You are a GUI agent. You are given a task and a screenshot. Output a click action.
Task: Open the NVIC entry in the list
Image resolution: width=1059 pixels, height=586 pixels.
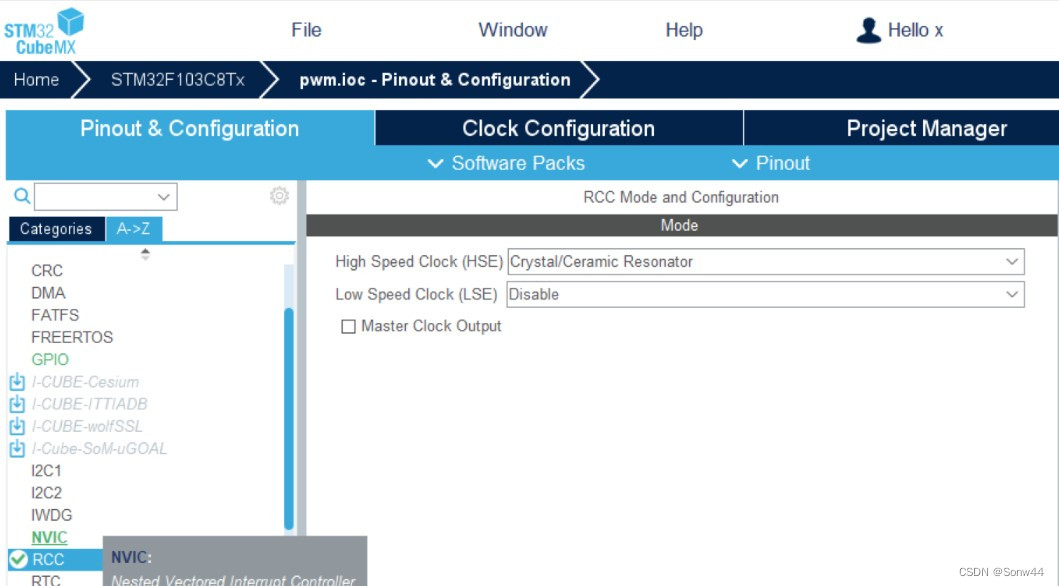[x=49, y=537]
